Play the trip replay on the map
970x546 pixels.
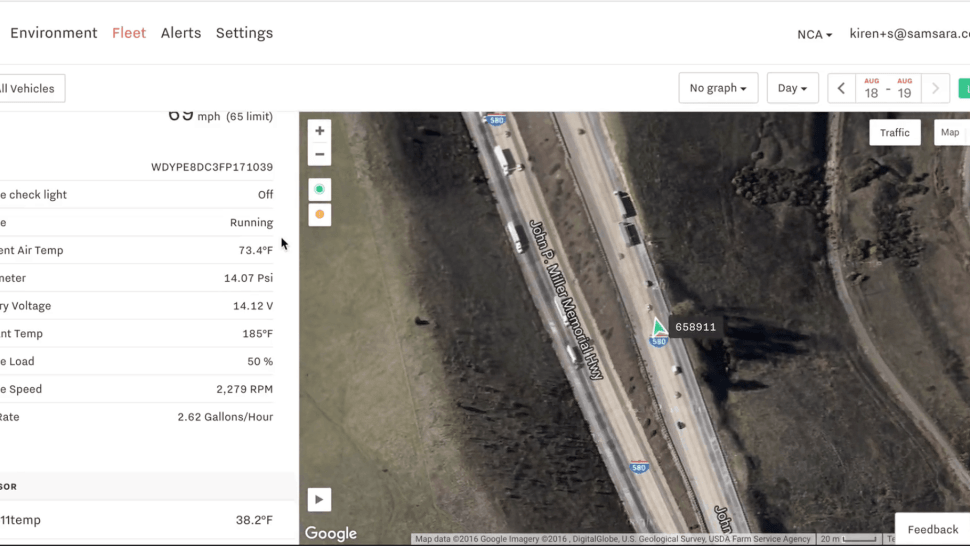(x=319, y=500)
